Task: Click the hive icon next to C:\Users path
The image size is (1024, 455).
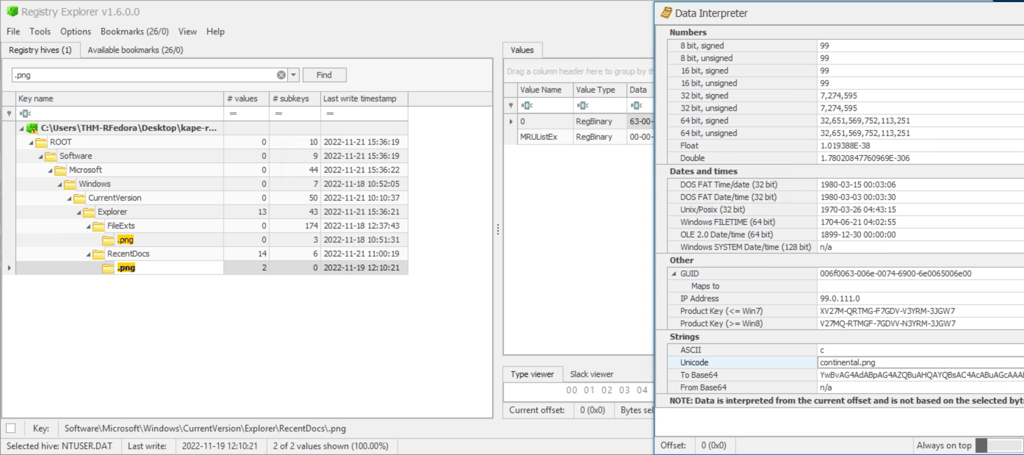Action: [34, 128]
